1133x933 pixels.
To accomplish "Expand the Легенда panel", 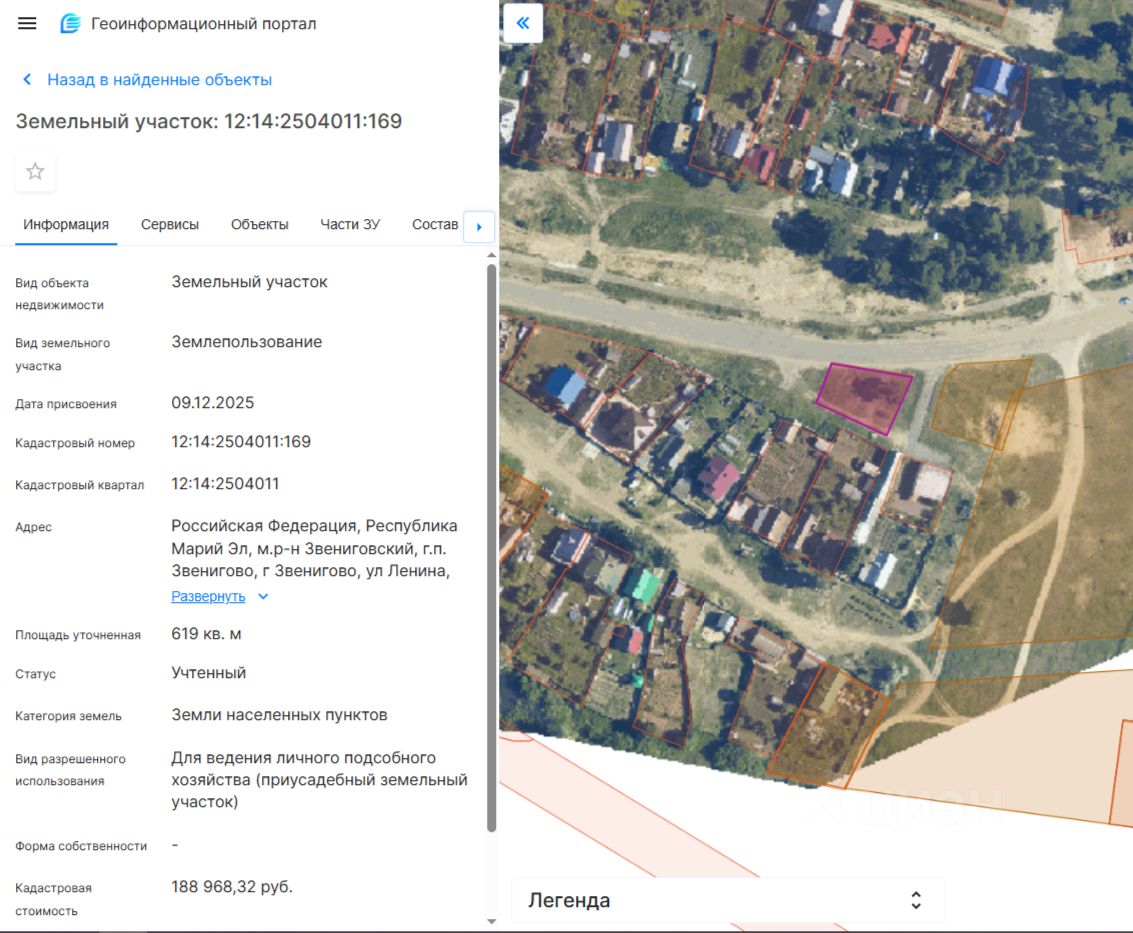I will coord(728,900).
